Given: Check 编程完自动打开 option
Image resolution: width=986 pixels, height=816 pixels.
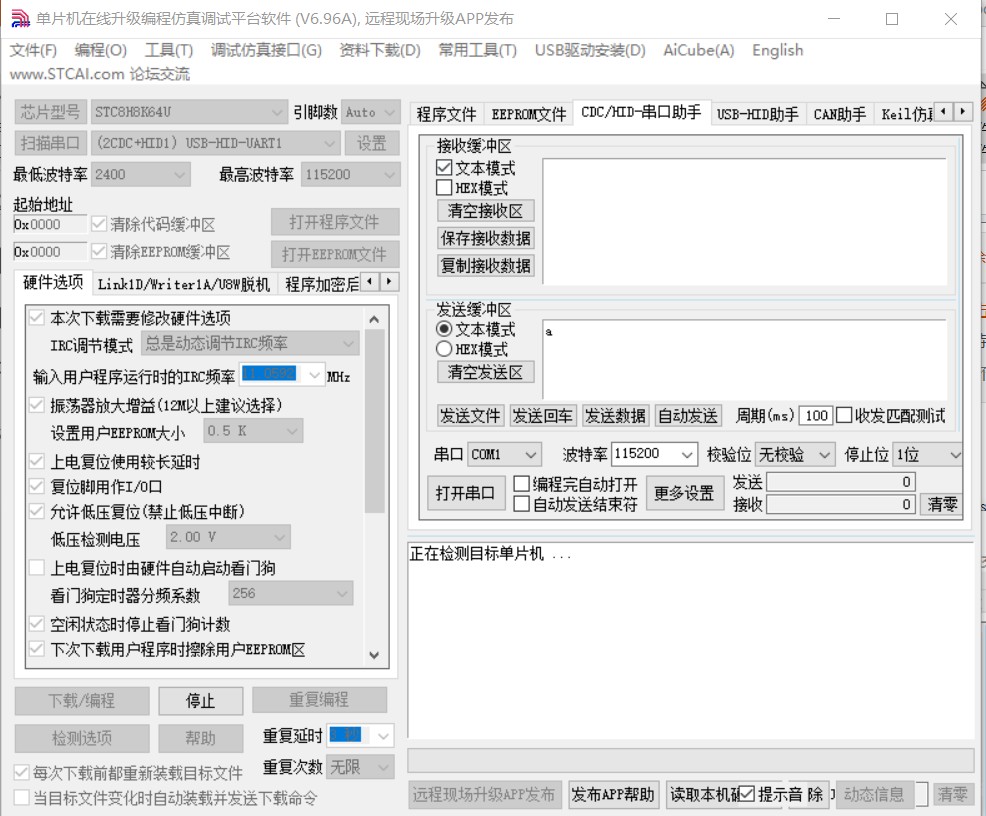Looking at the screenshot, I should click(x=519, y=483).
